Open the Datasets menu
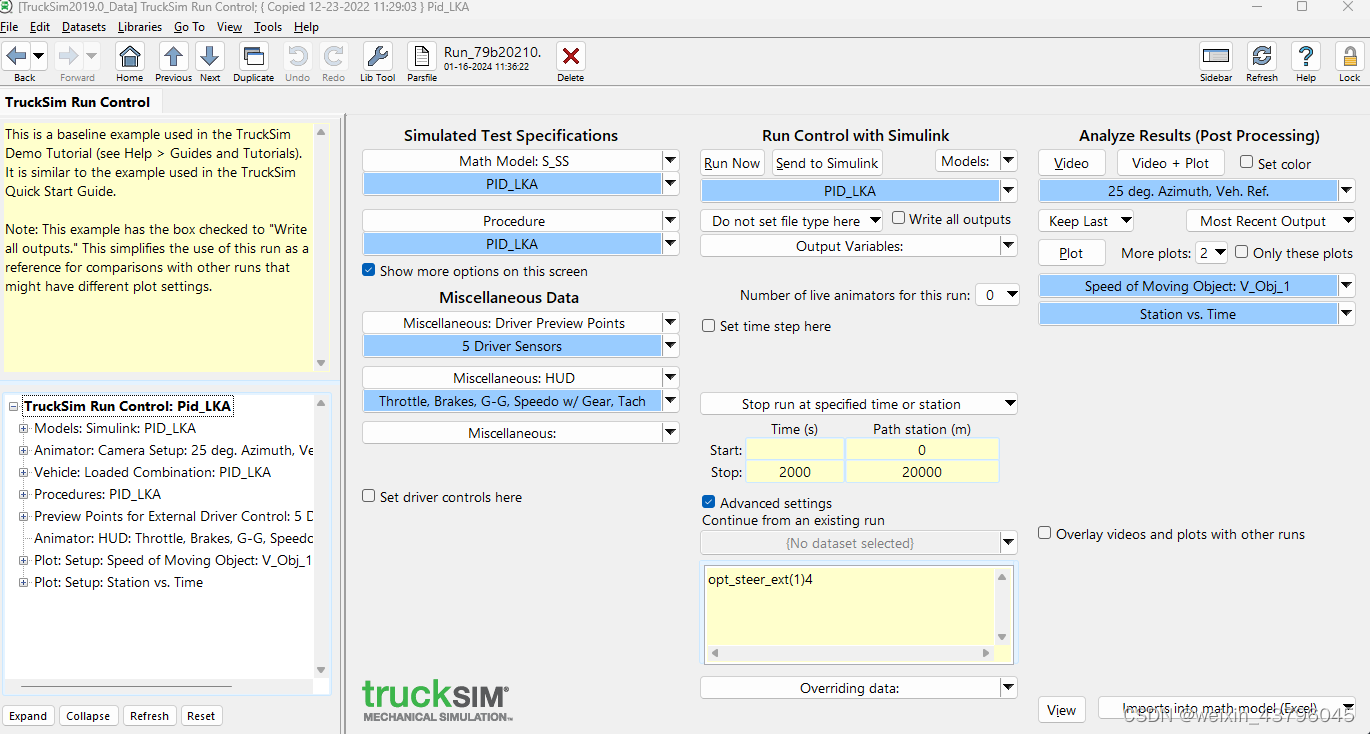The width and height of the screenshot is (1370, 734). (83, 27)
